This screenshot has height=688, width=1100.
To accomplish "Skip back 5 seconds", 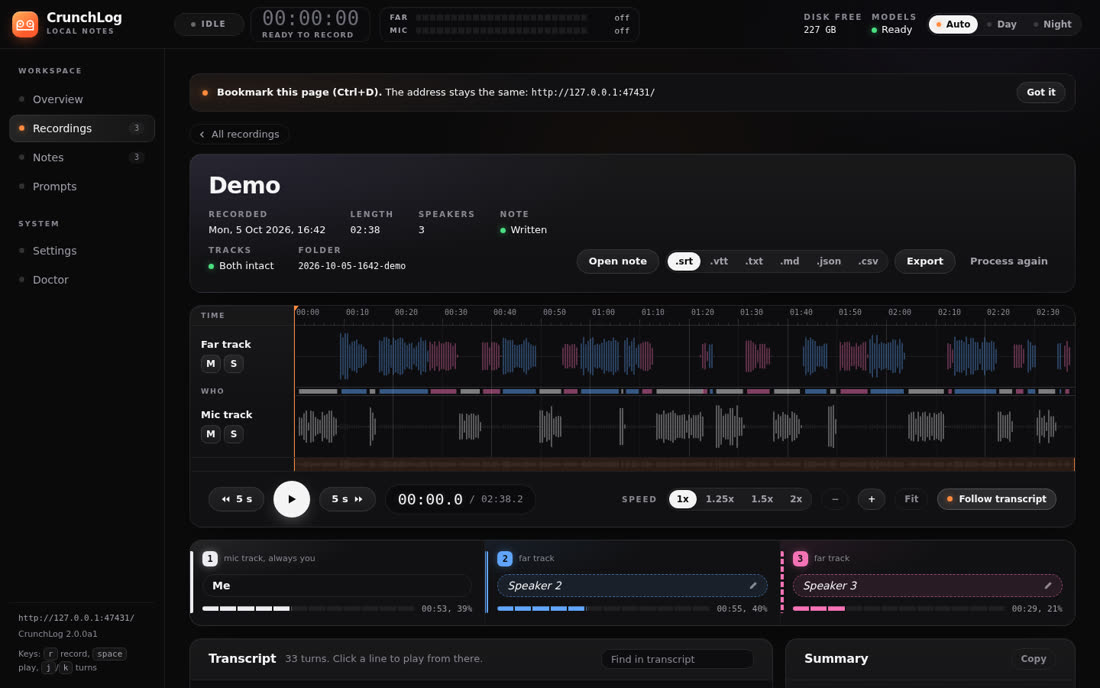I will coord(236,499).
